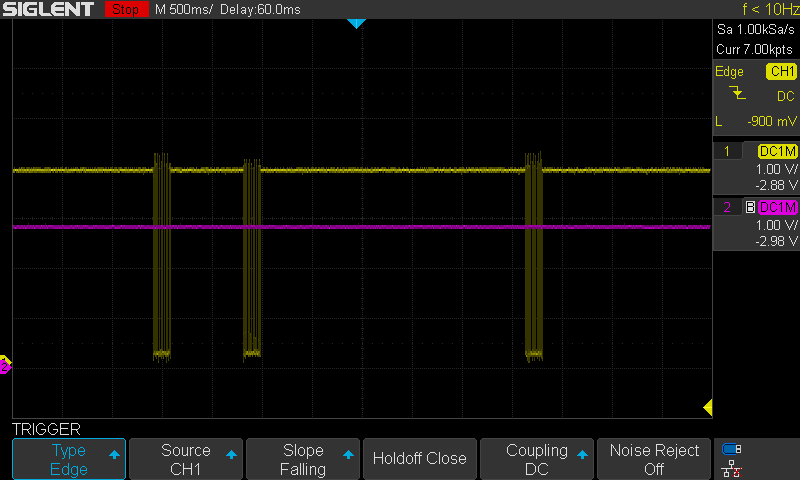The height and width of the screenshot is (480, 800).
Task: Click the TRIGGER menu title
Action: click(46, 429)
